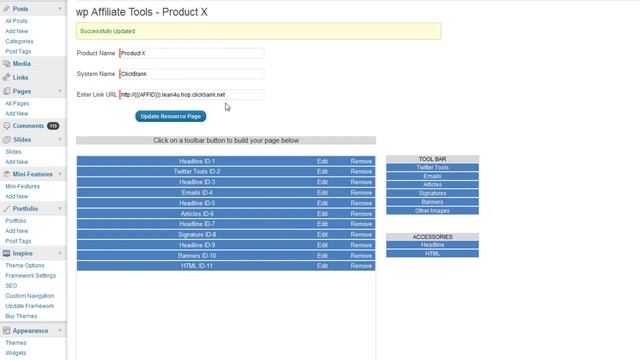Collapse the Appearance menu arrow
This screenshot has width=640, height=360.
60,331
